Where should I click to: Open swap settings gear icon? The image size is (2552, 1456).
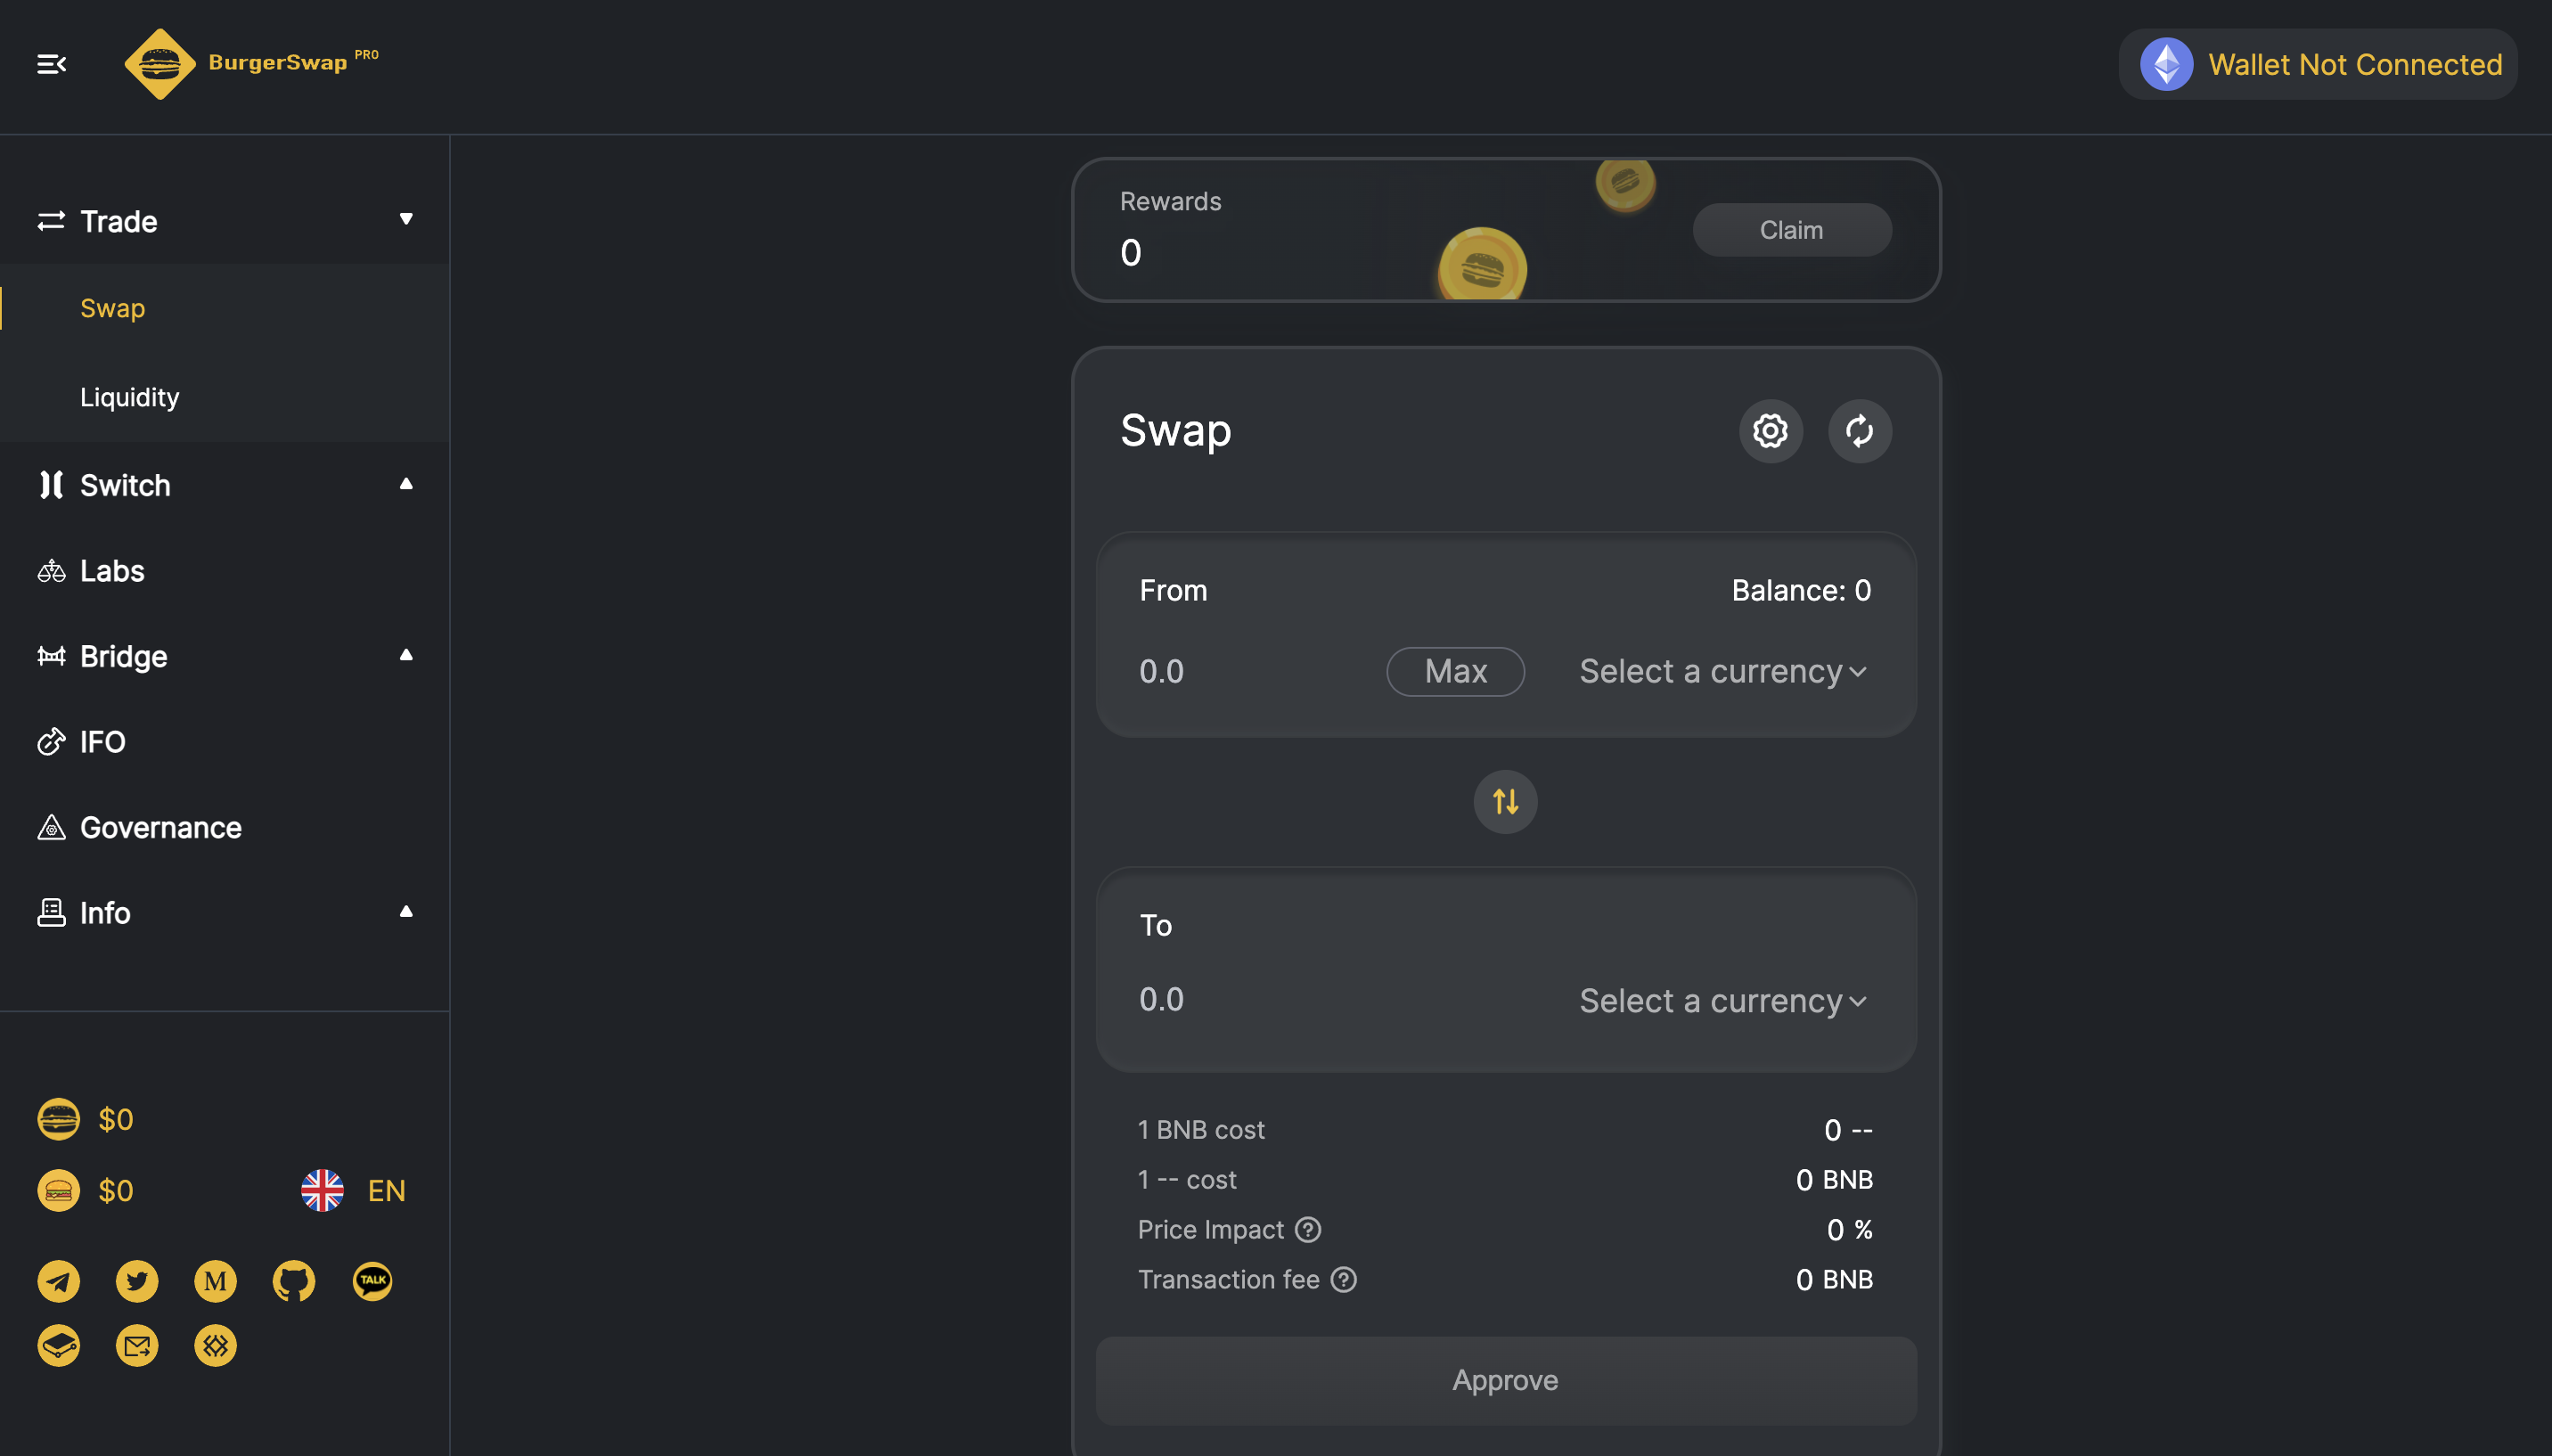click(x=1770, y=431)
